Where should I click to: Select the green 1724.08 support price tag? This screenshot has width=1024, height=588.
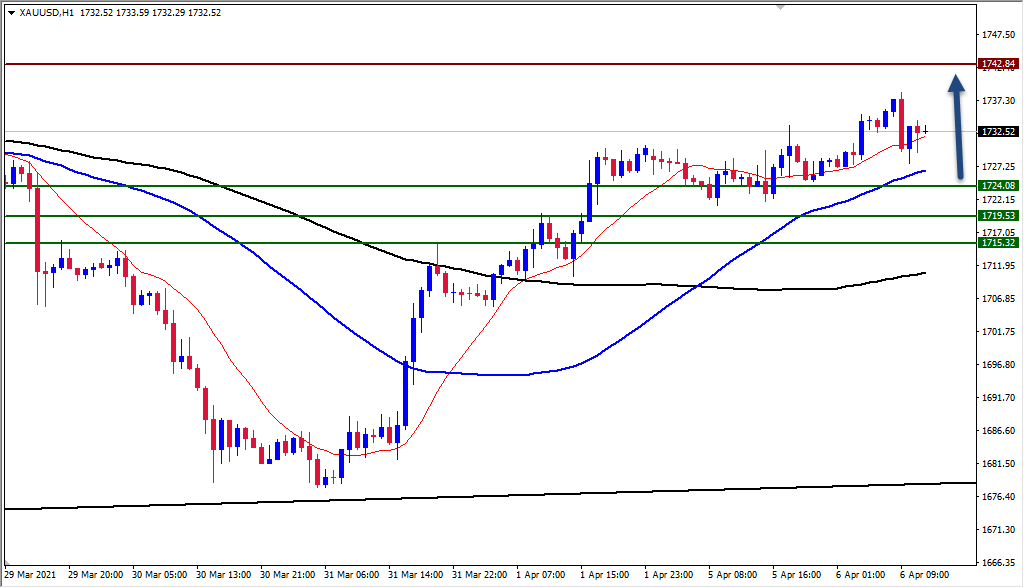[x=999, y=186]
